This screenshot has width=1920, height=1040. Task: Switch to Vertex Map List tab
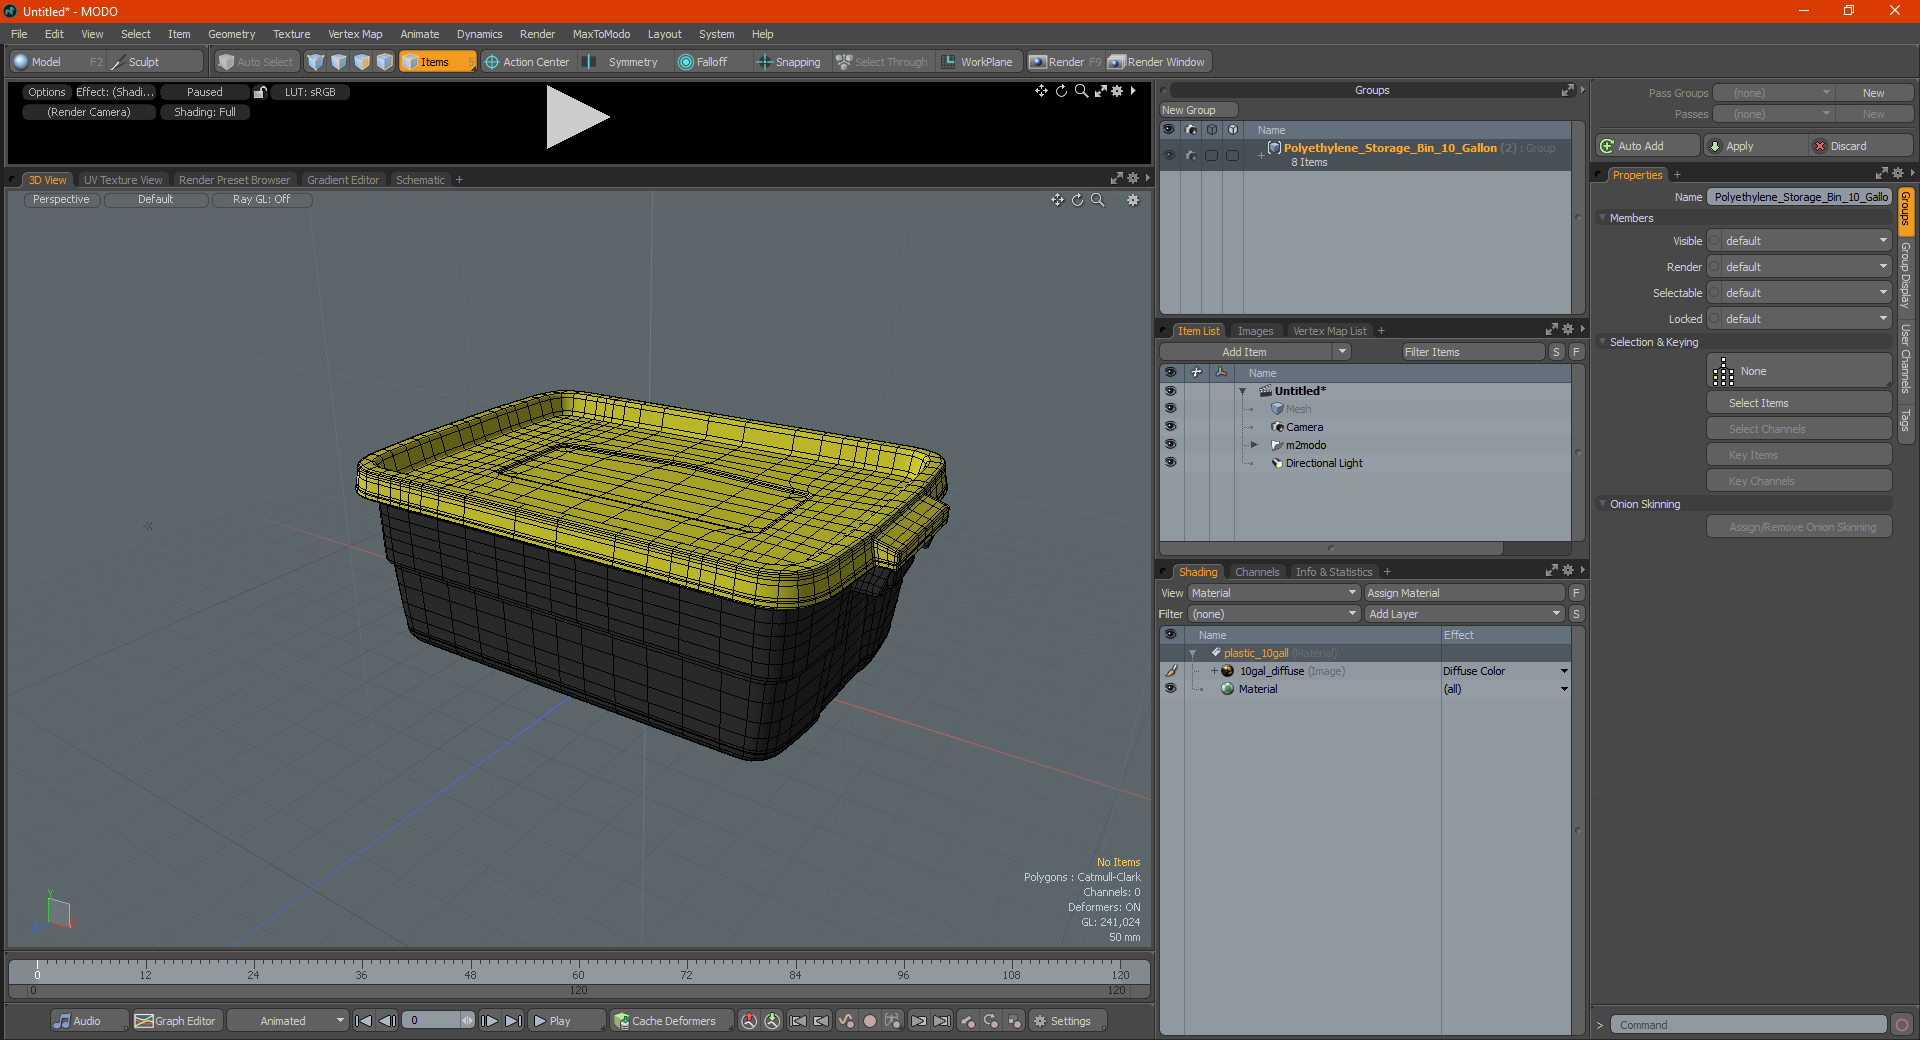point(1329,331)
